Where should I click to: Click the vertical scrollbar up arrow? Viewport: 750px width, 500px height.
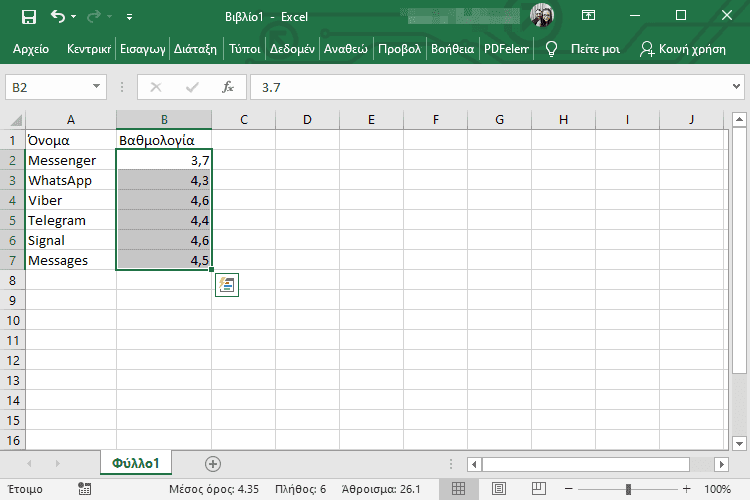[x=739, y=119]
